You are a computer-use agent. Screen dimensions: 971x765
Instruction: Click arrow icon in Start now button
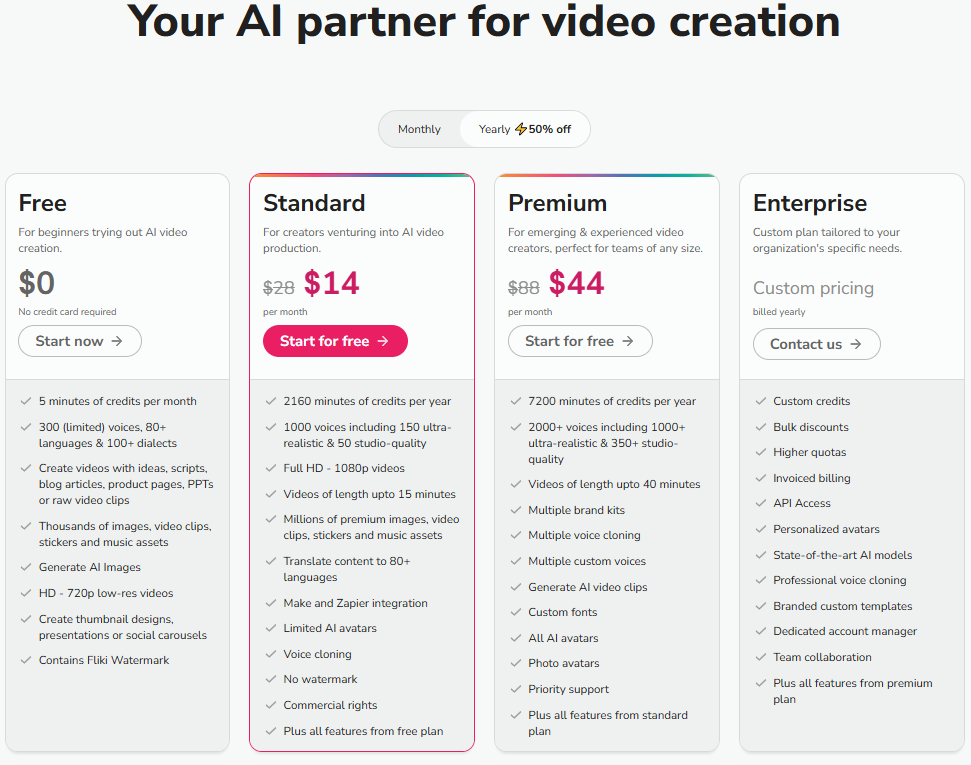(x=117, y=341)
